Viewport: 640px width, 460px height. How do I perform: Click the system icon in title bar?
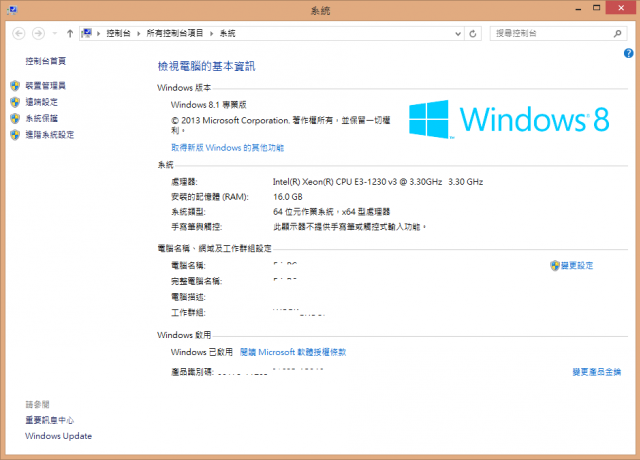click(x=12, y=9)
